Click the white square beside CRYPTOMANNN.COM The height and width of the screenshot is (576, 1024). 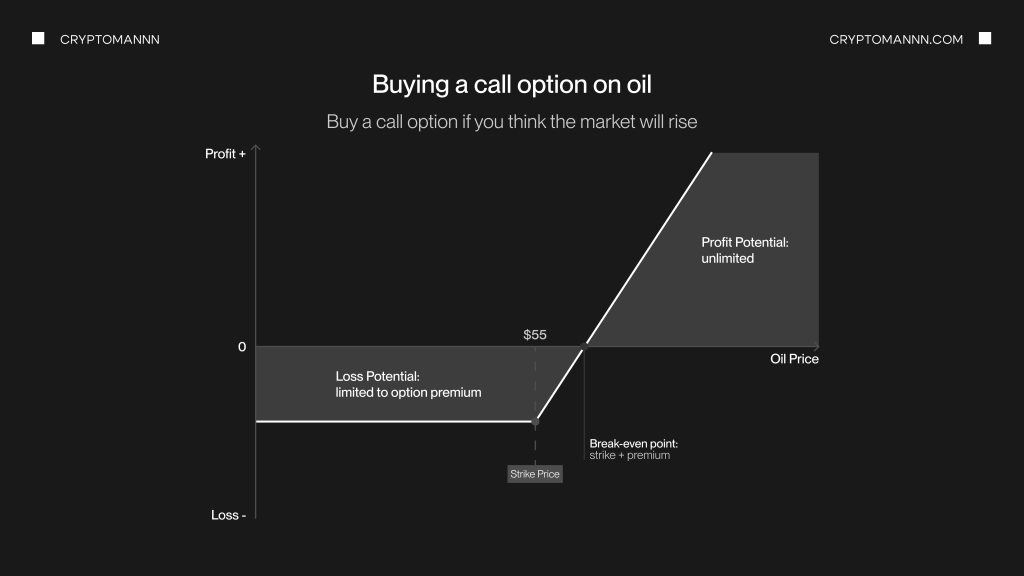point(985,39)
